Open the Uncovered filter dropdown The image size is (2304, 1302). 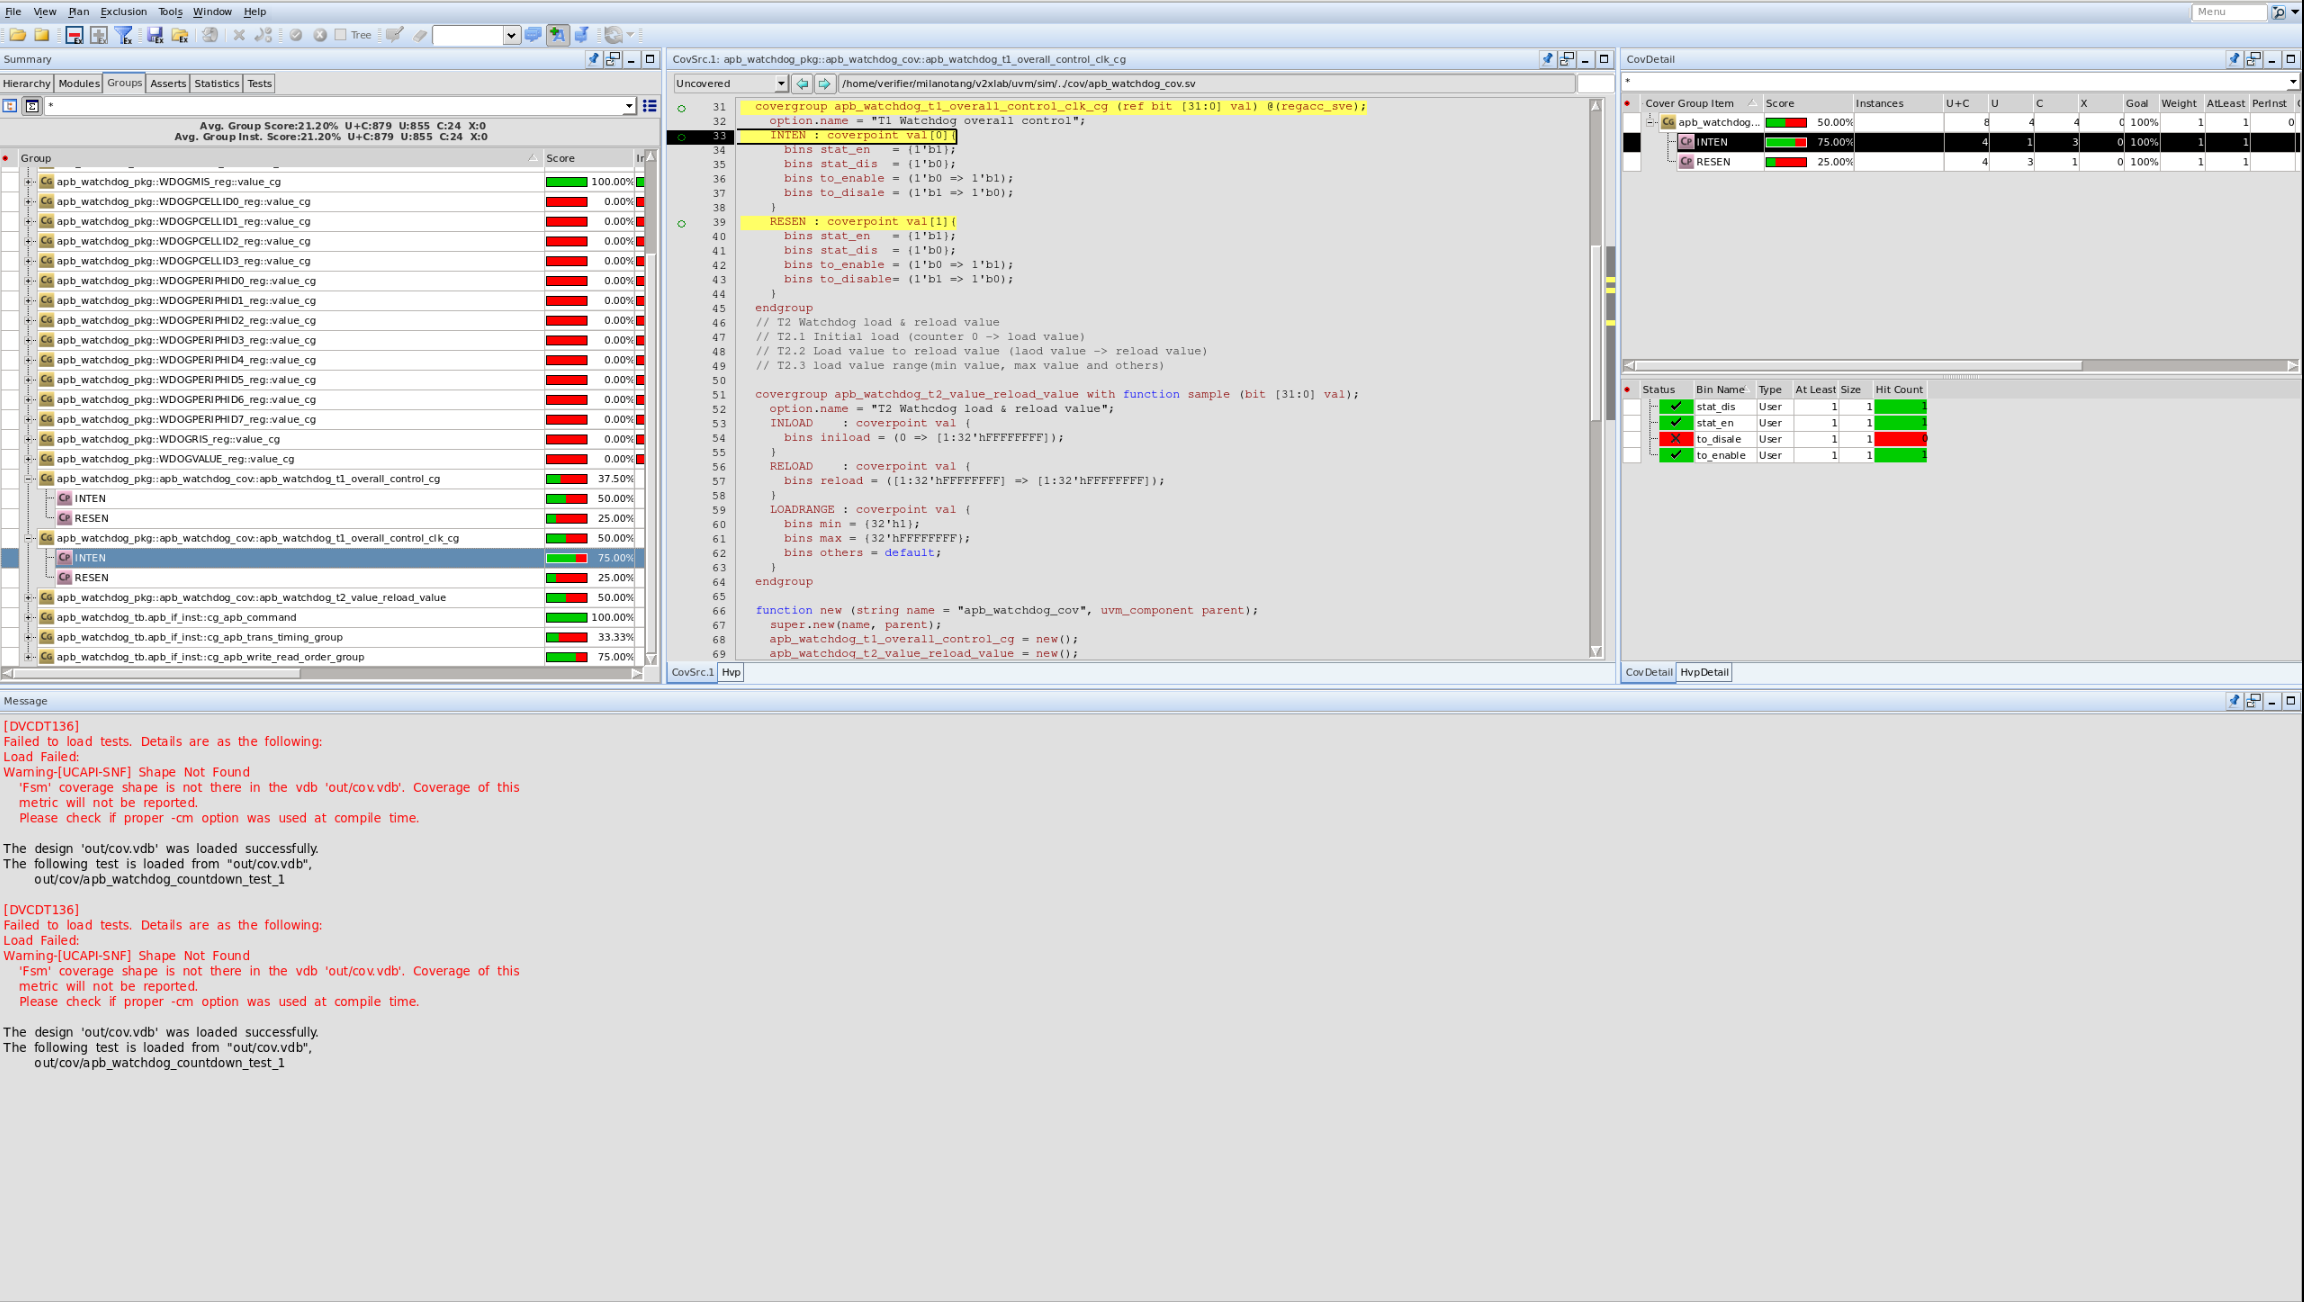(x=780, y=84)
